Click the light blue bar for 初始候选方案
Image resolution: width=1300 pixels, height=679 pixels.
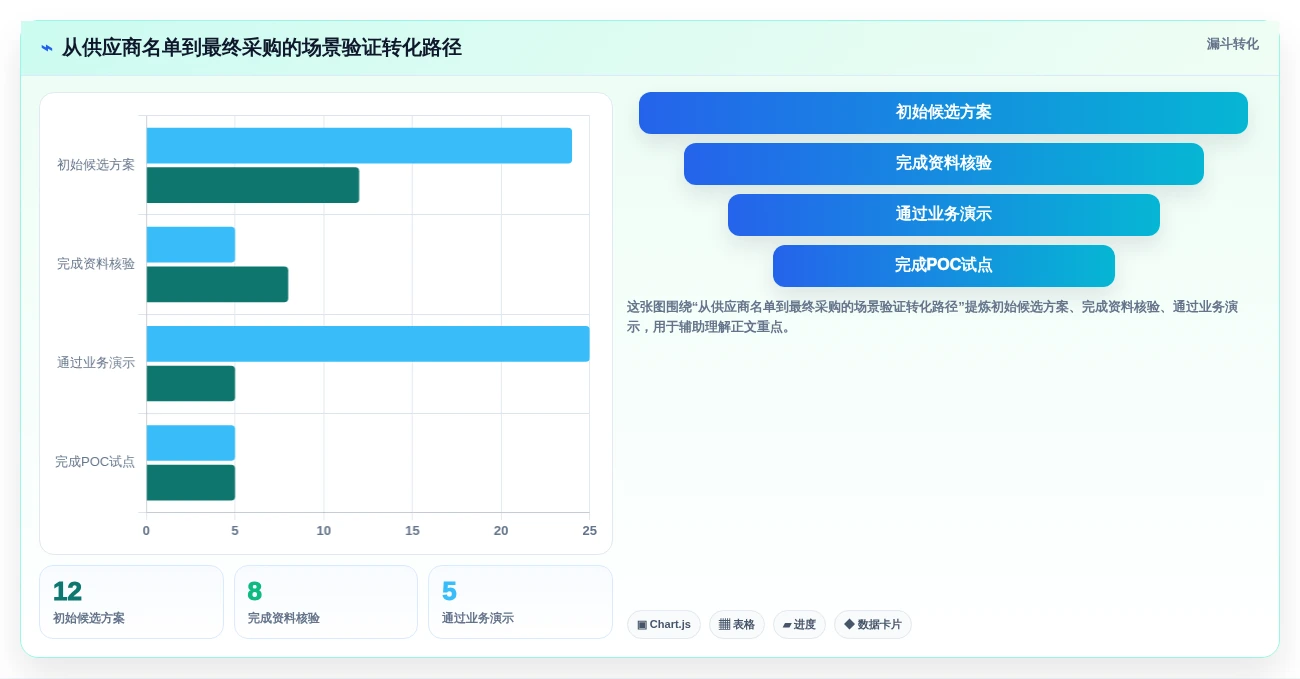tap(359, 146)
